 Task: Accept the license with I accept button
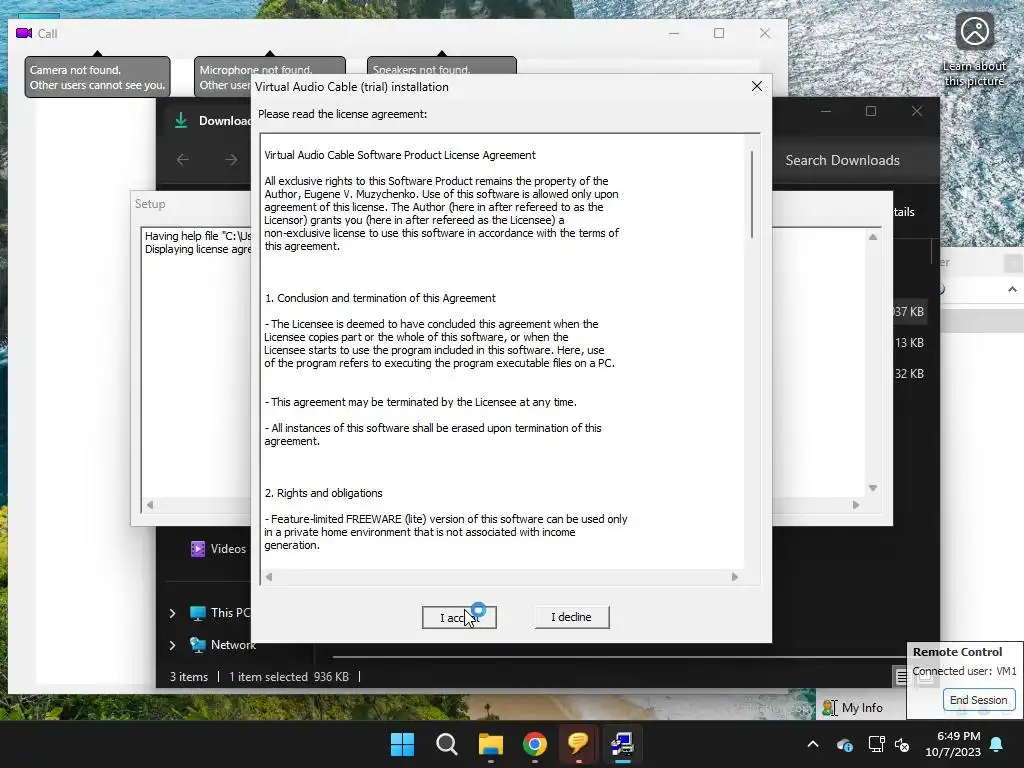(459, 617)
